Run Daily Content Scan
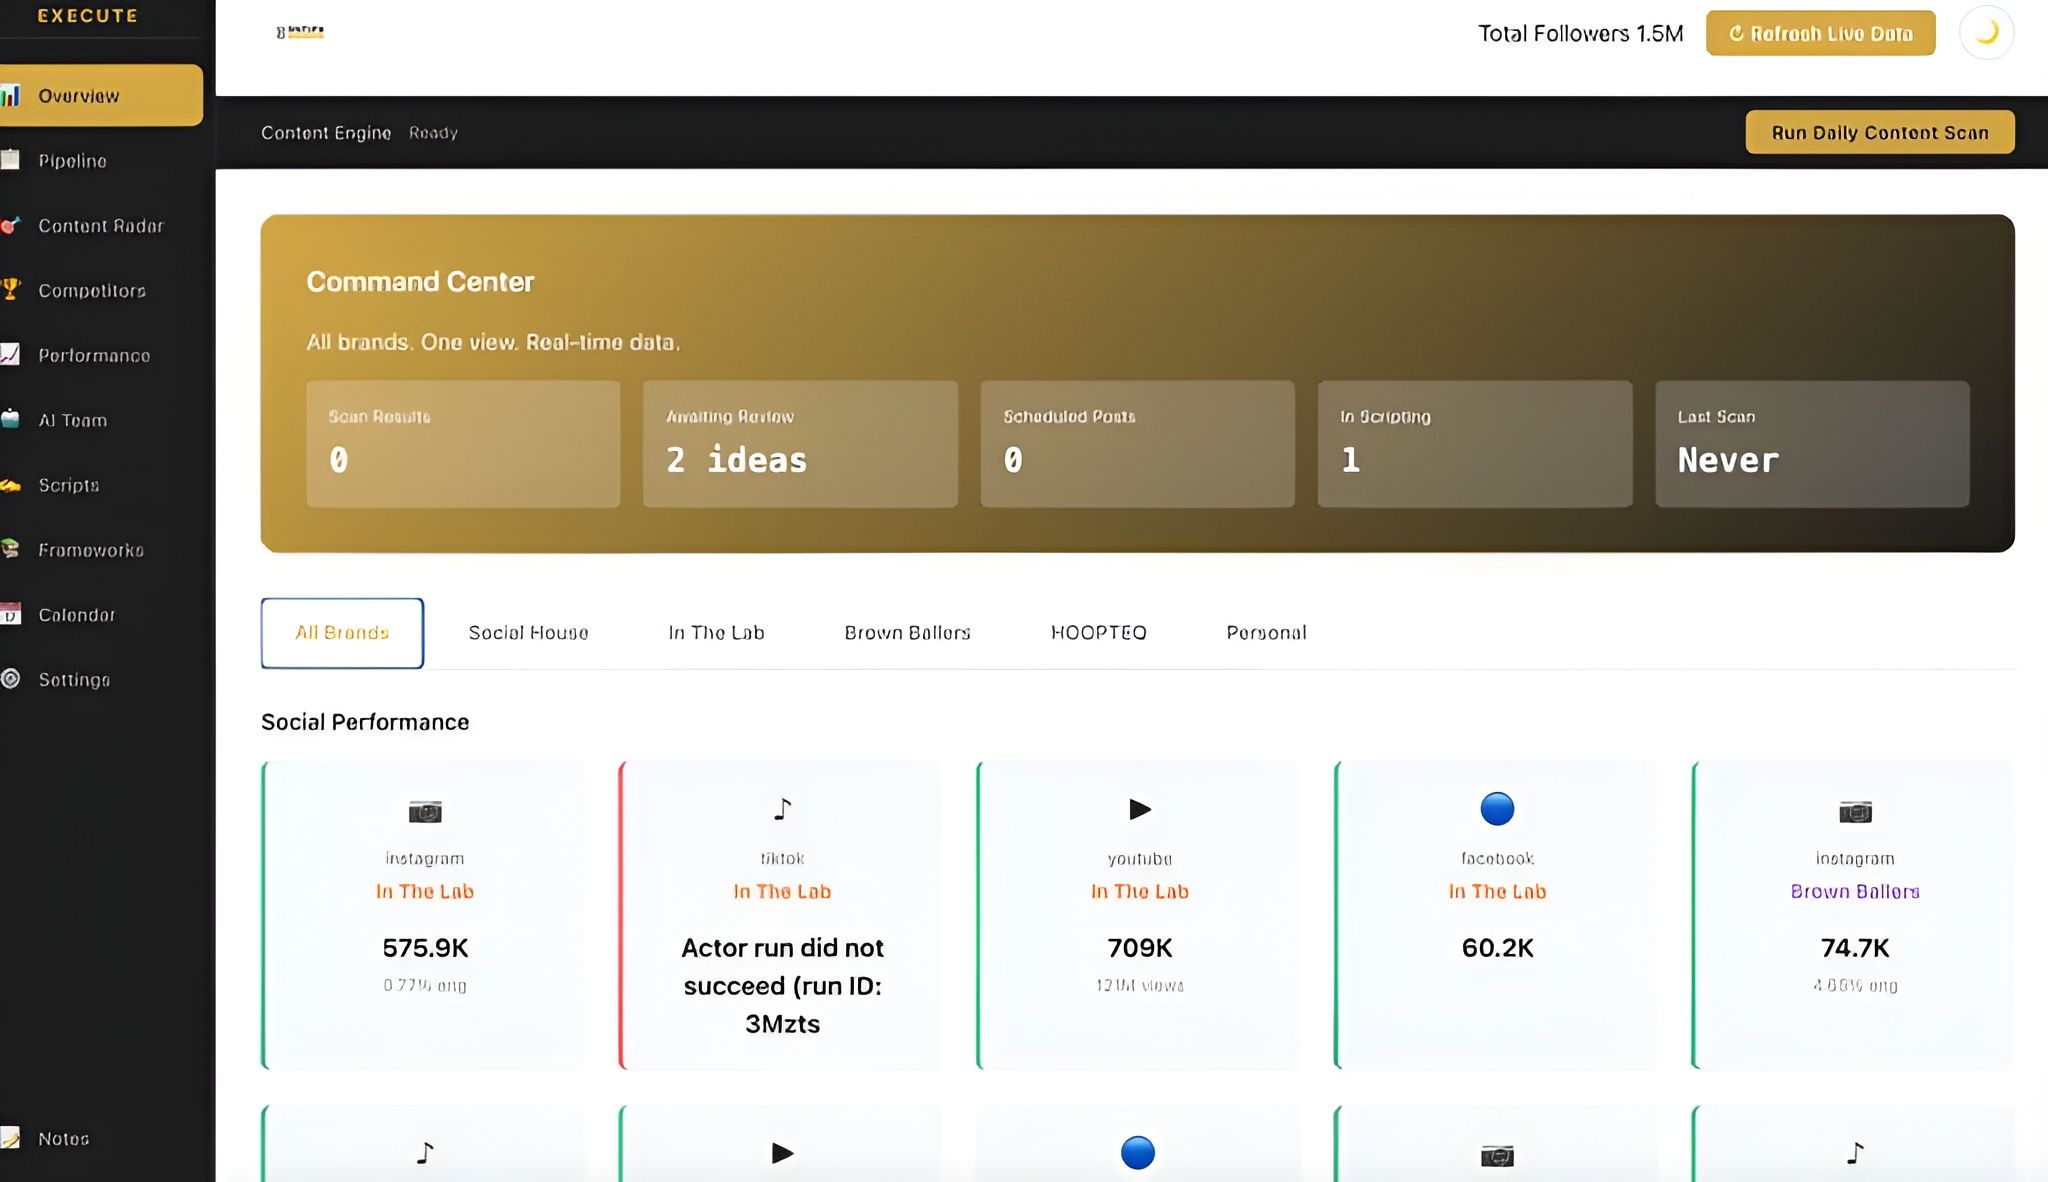 (1879, 132)
